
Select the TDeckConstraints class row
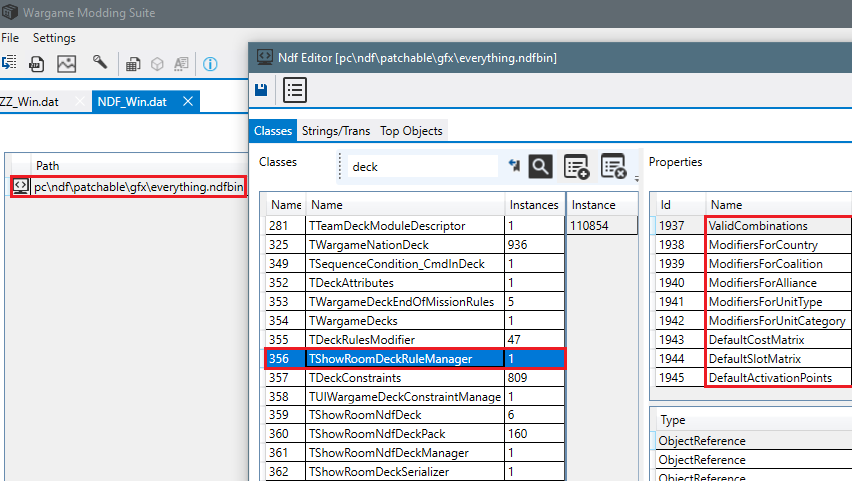(x=415, y=378)
